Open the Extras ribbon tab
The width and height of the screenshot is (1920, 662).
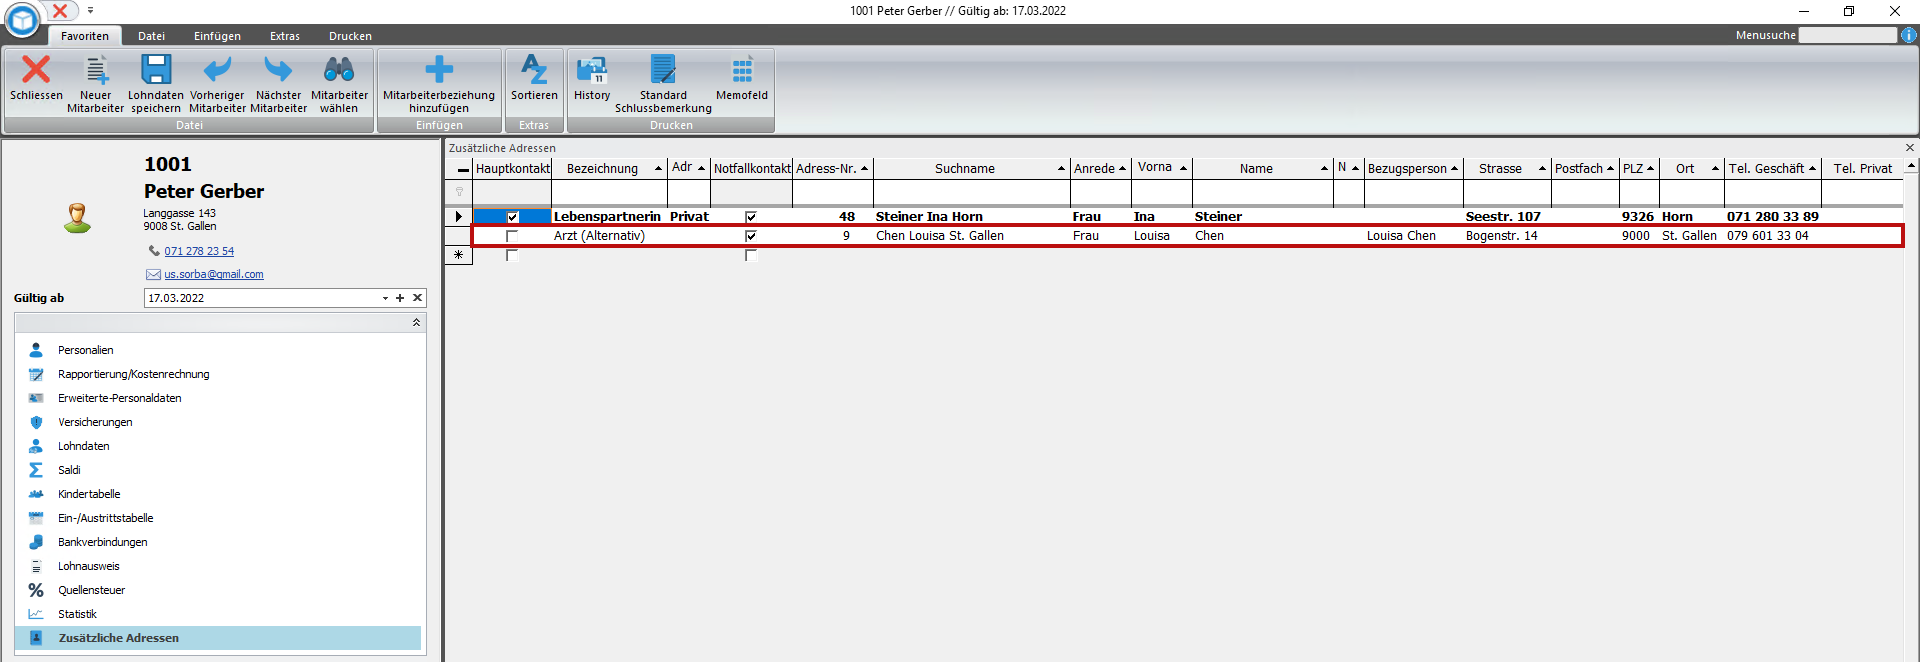(x=285, y=36)
